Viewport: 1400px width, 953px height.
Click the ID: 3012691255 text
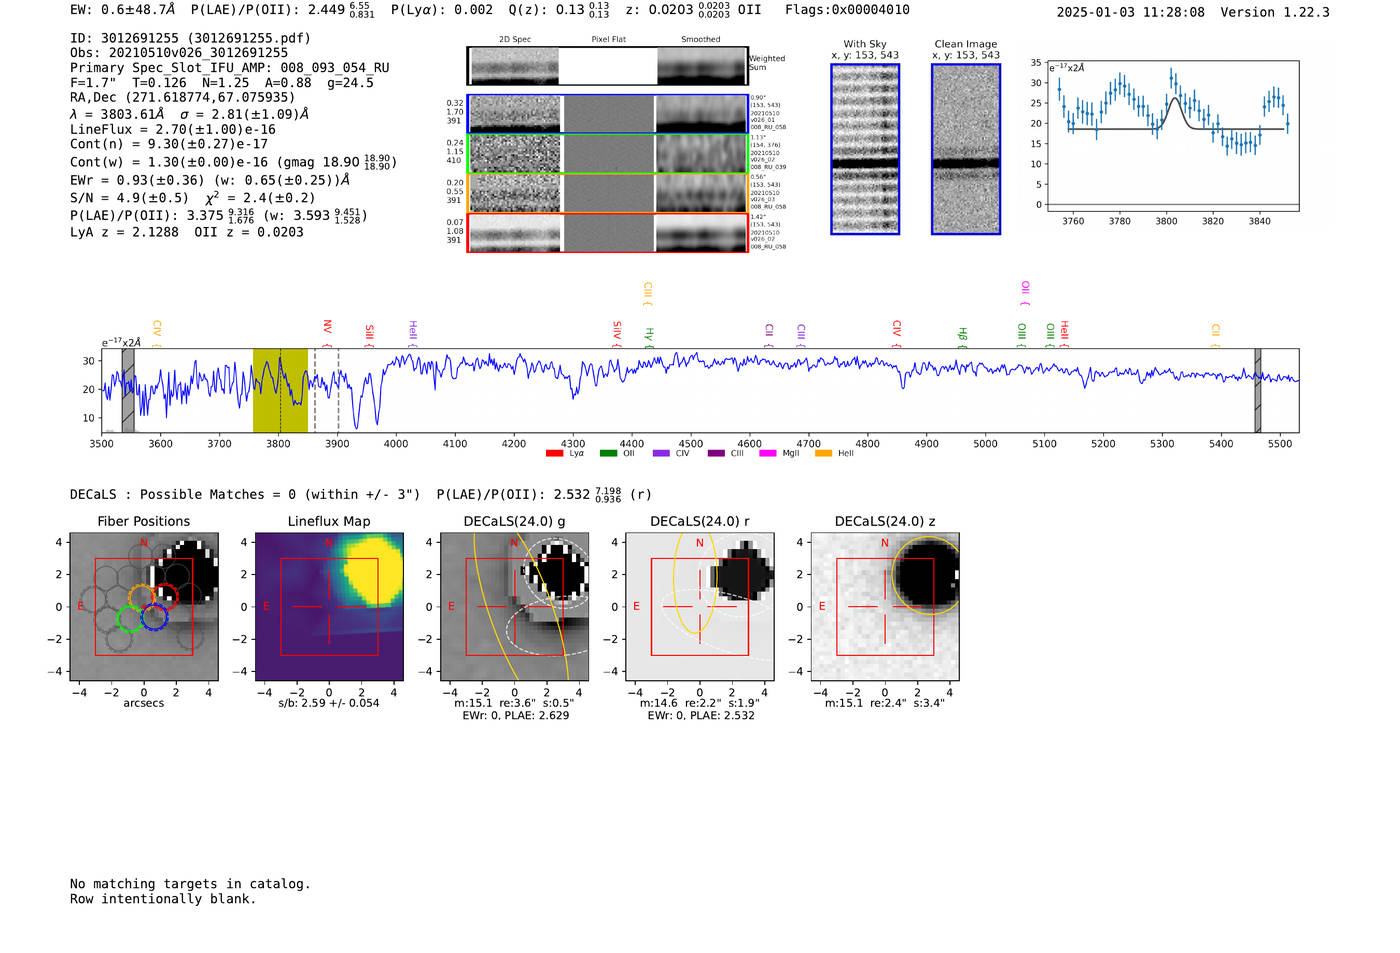[124, 38]
